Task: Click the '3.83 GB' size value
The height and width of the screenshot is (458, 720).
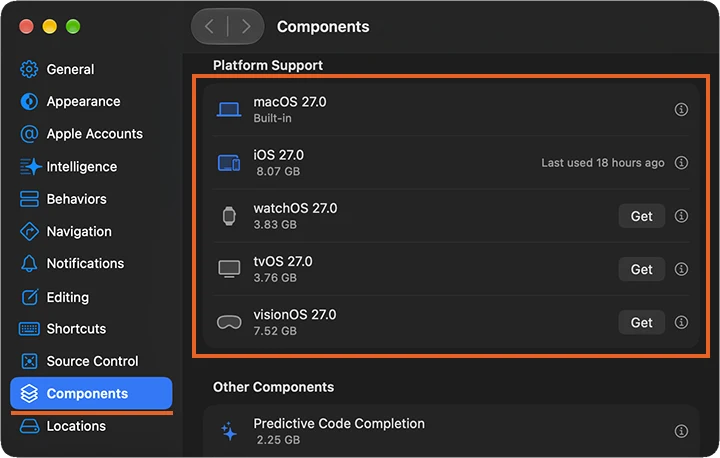Action: (x=275, y=225)
